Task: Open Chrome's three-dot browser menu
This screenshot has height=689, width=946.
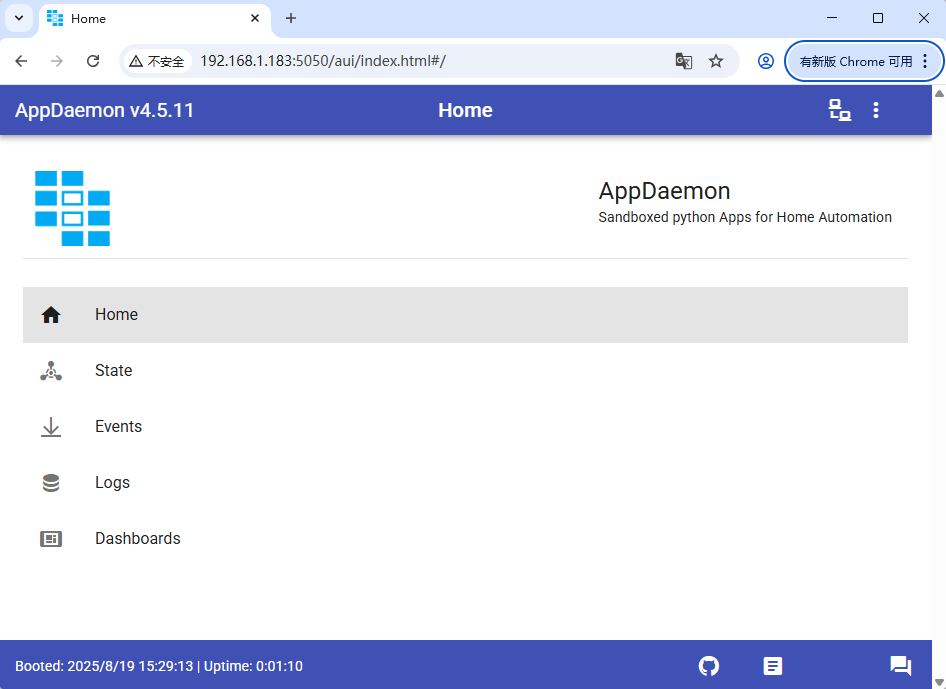Action: pyautogui.click(x=925, y=61)
